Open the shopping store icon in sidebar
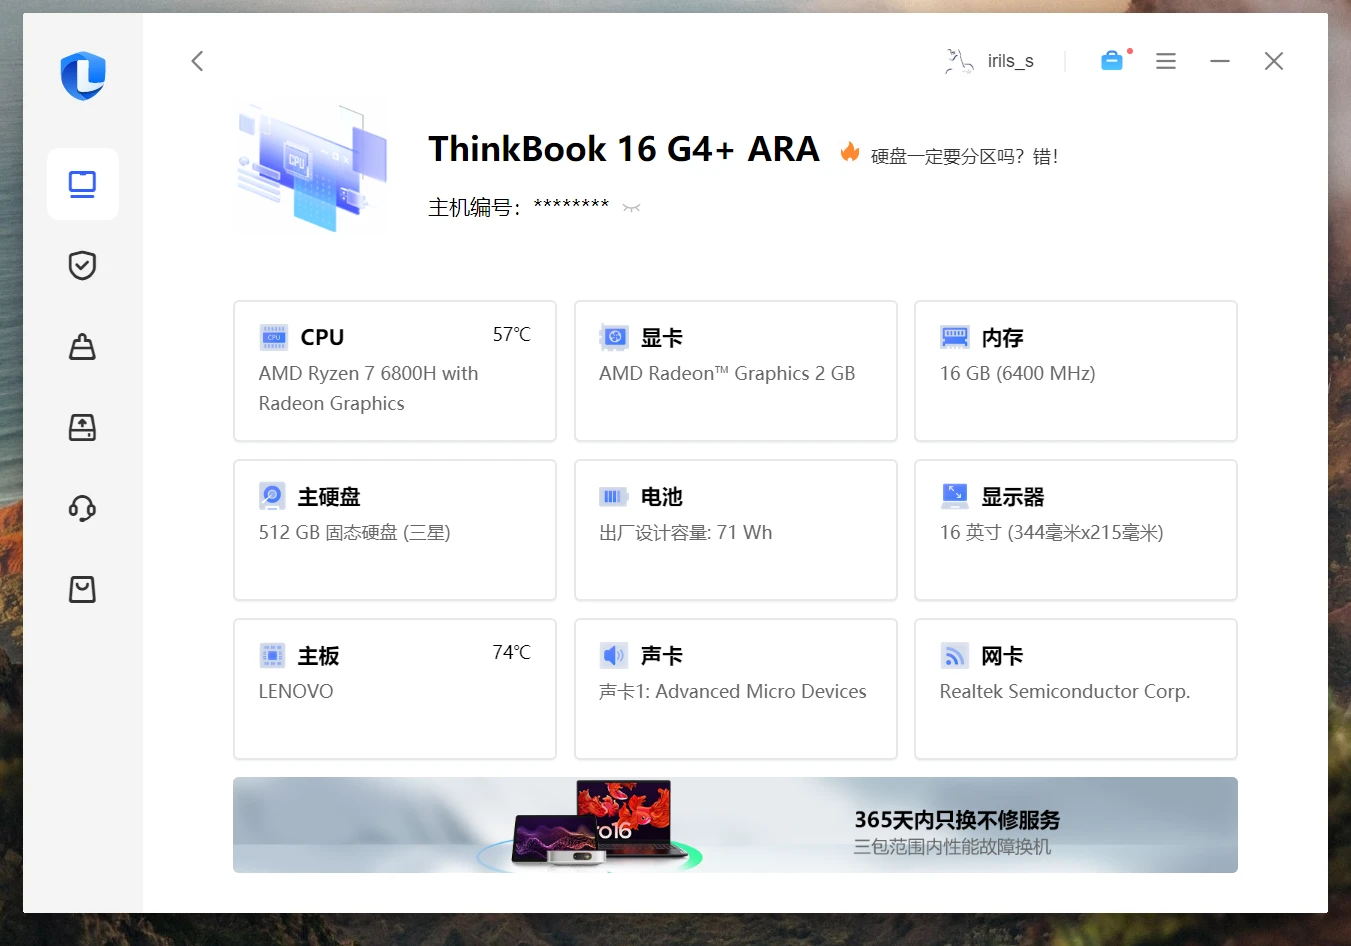Viewport: 1351px width, 946px height. 82,589
